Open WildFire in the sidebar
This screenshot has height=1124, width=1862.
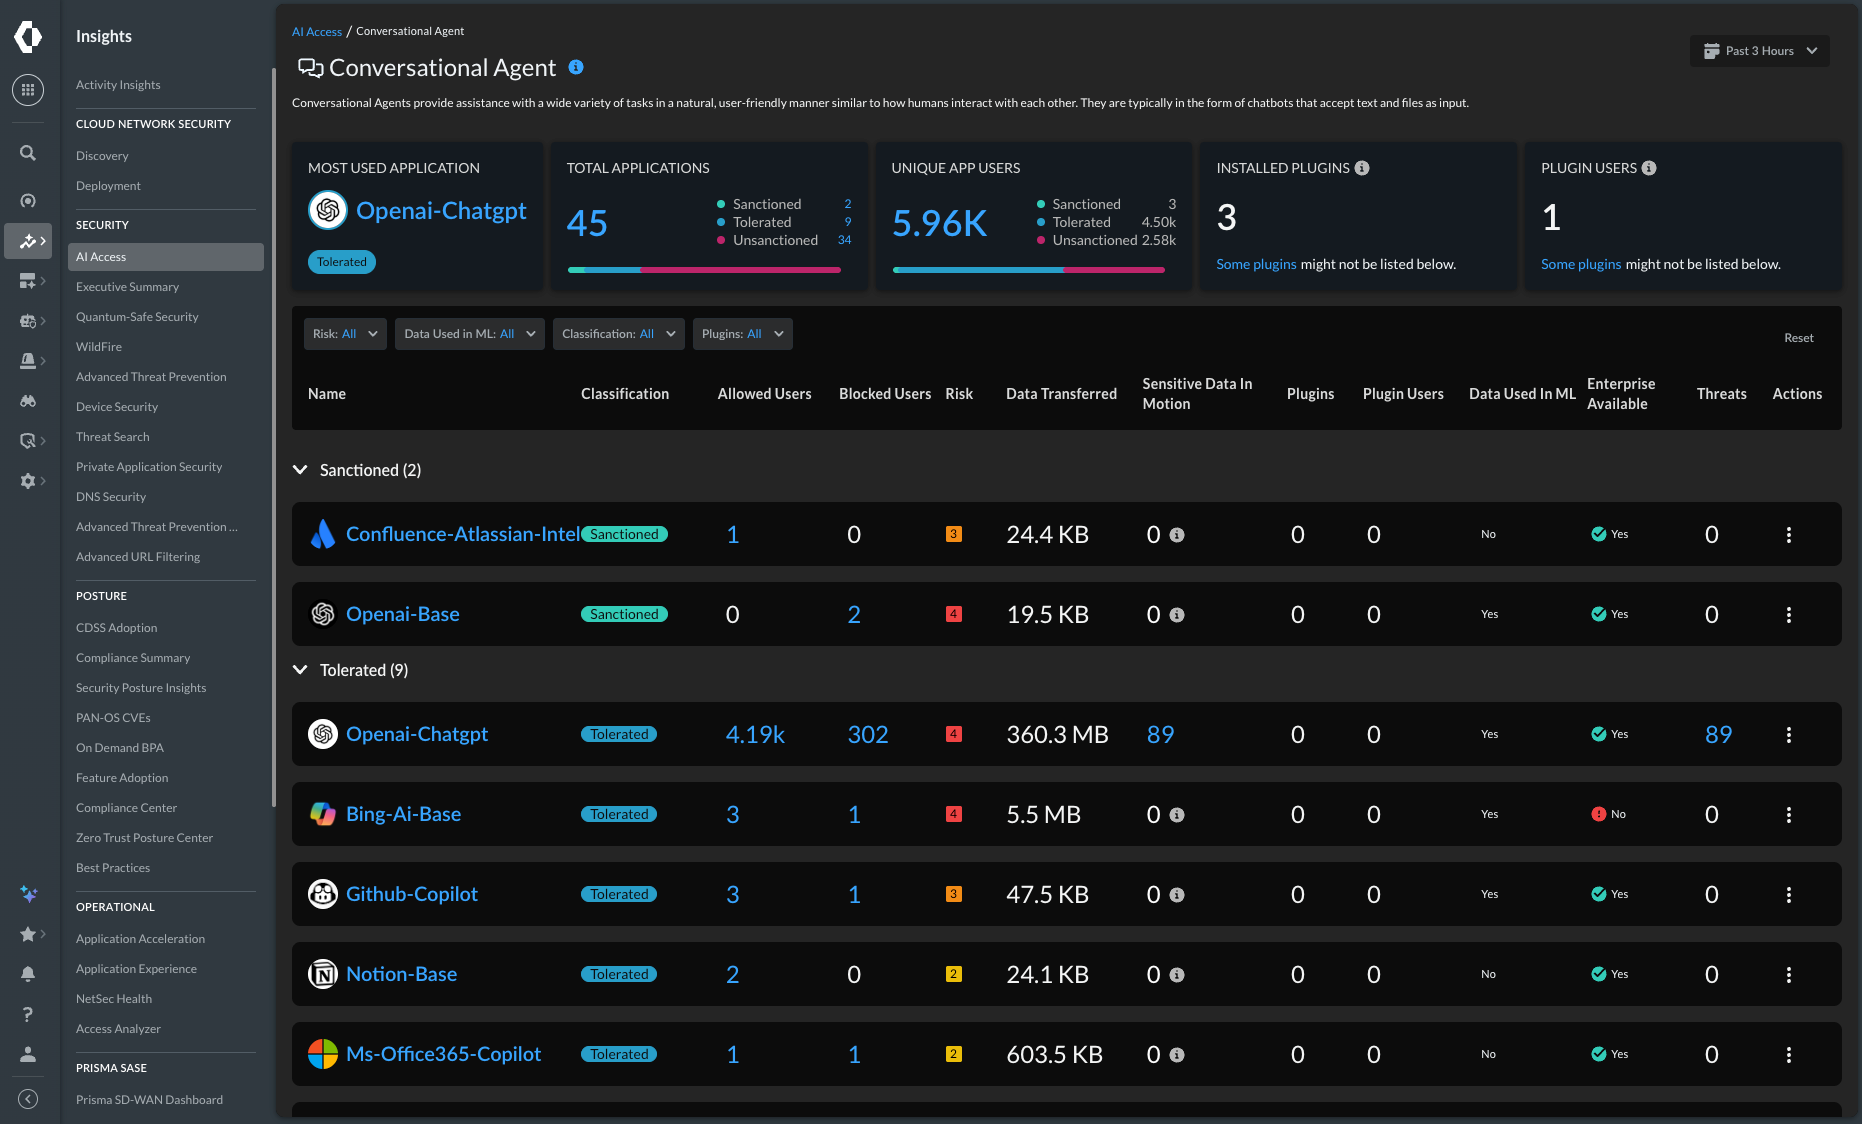99,347
